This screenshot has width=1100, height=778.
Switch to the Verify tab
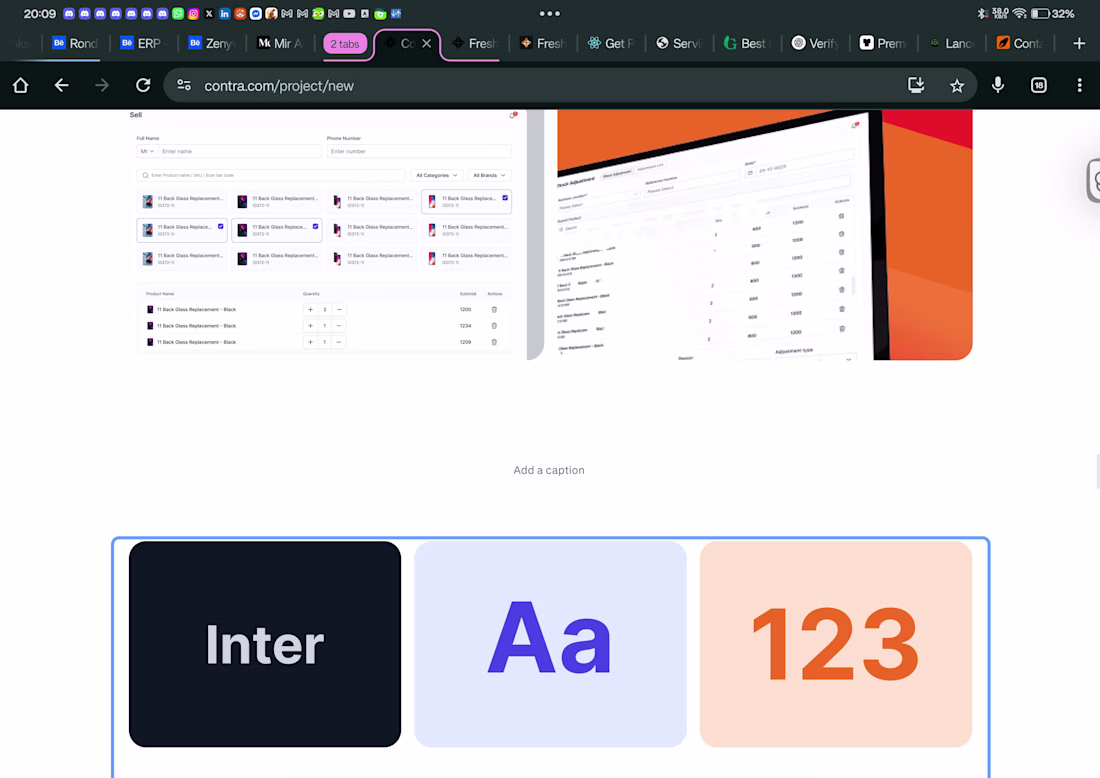point(815,43)
